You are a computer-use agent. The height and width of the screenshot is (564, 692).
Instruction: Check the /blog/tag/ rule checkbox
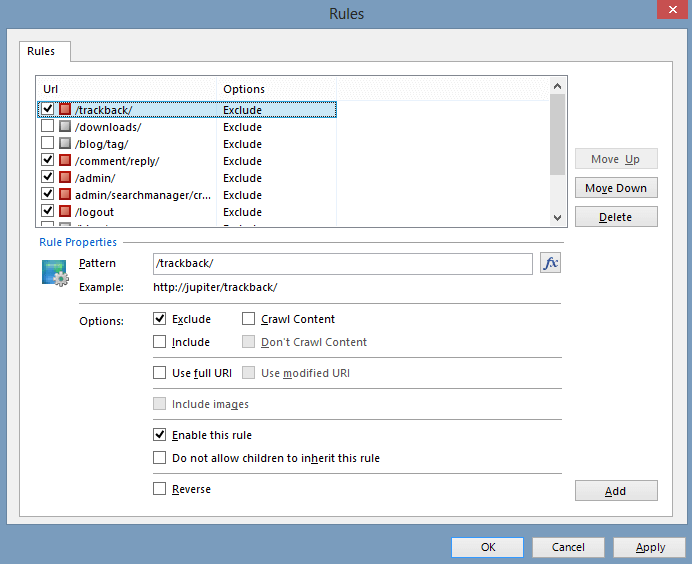tap(47, 143)
